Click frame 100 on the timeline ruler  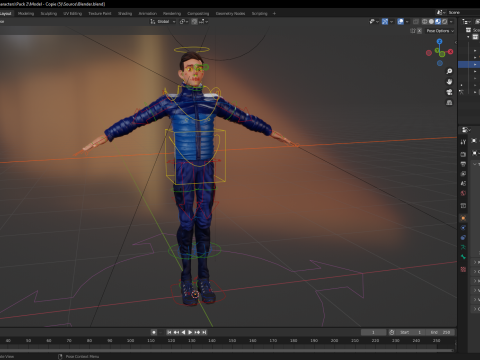point(130,341)
